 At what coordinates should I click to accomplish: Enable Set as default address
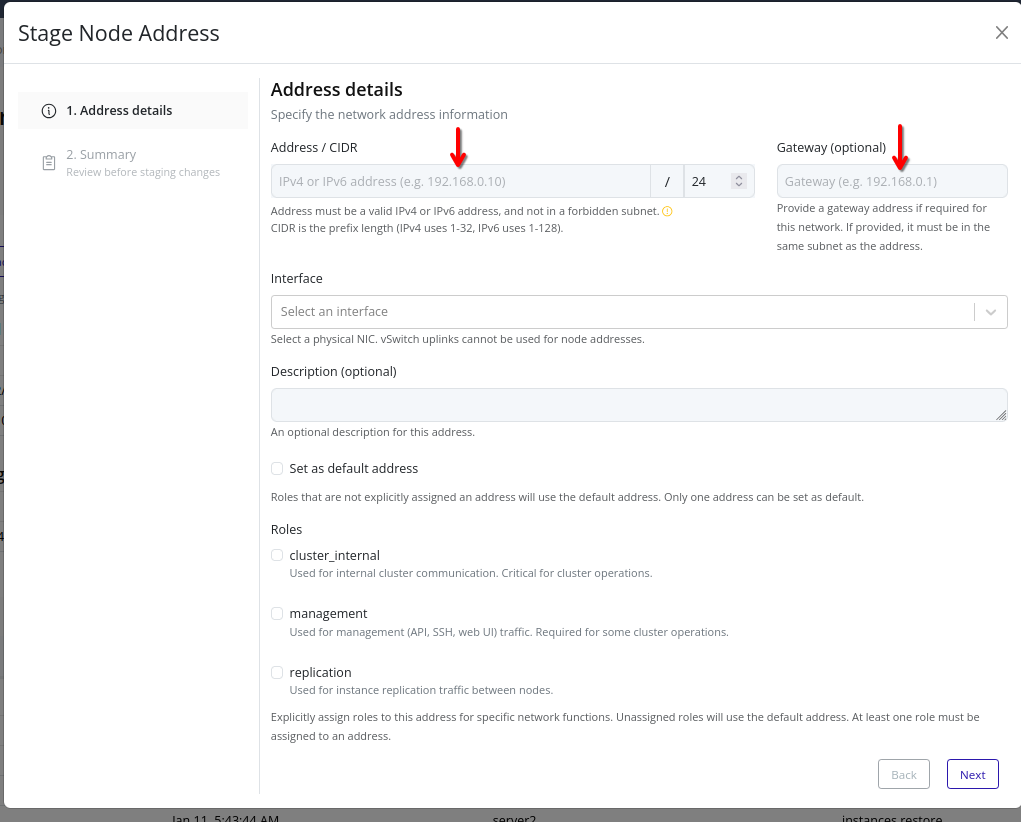pos(276,468)
